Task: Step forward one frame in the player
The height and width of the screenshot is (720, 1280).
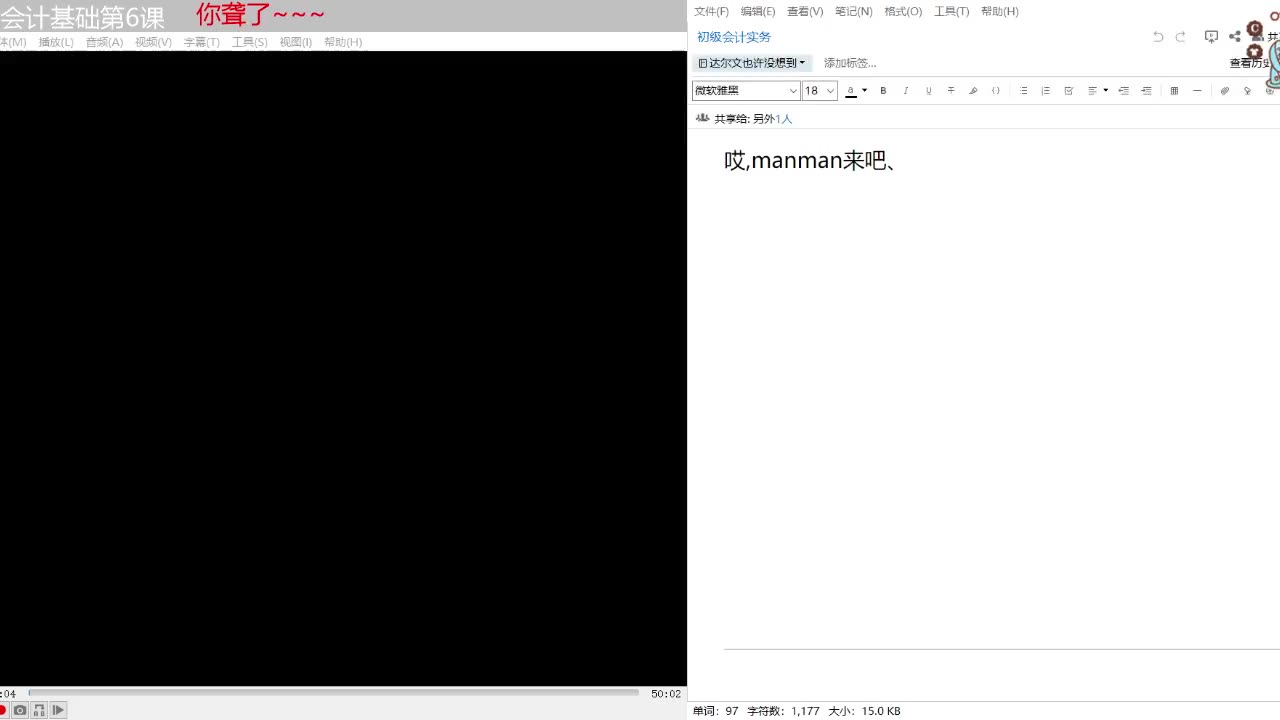Action: click(x=58, y=710)
